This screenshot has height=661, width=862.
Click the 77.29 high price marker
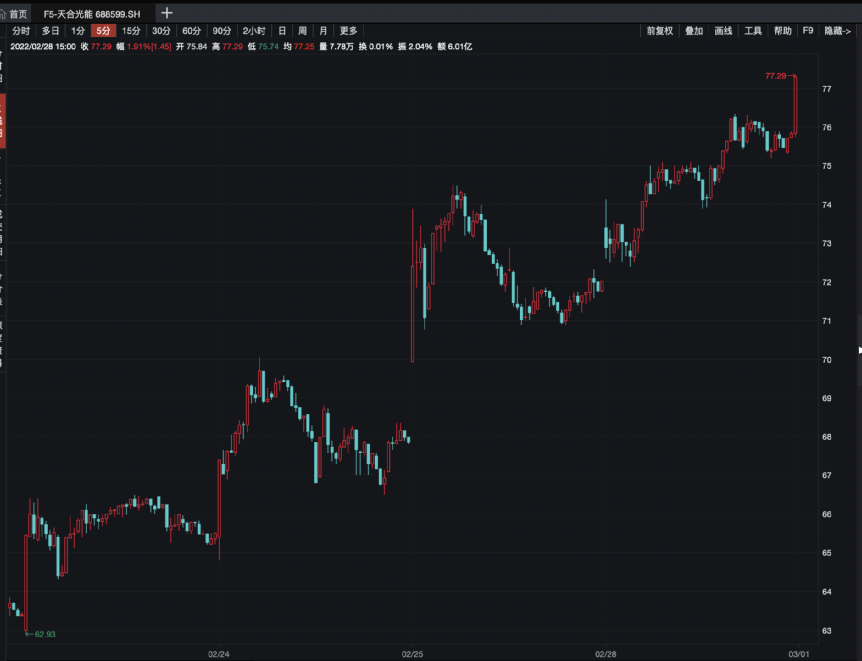pos(776,76)
